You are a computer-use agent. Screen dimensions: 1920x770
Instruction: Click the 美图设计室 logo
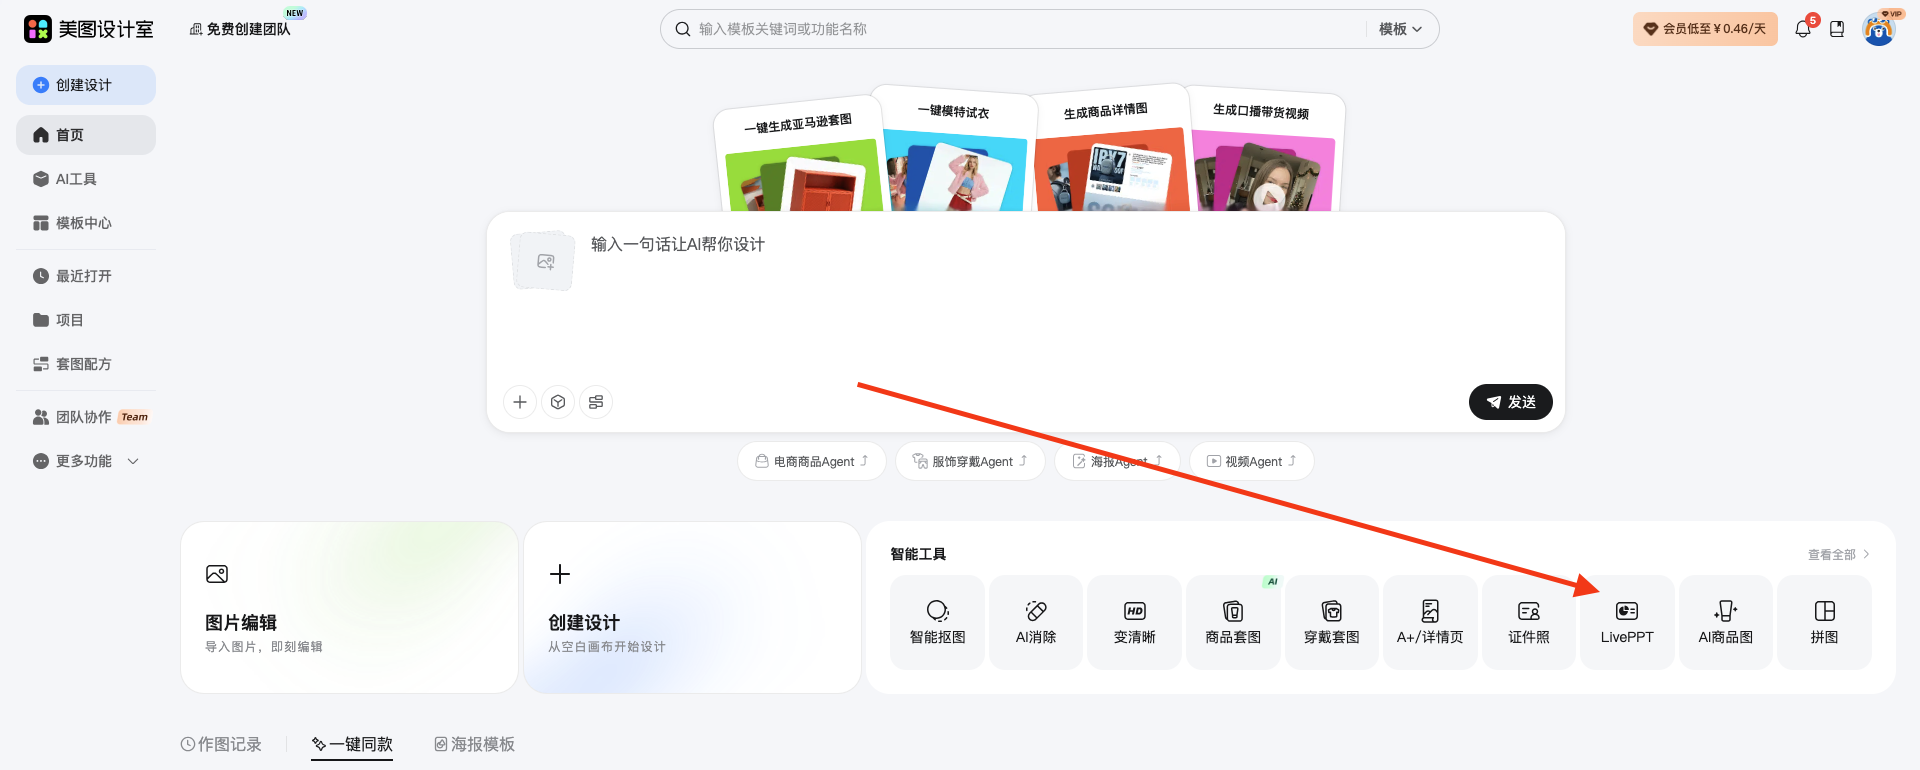89,29
